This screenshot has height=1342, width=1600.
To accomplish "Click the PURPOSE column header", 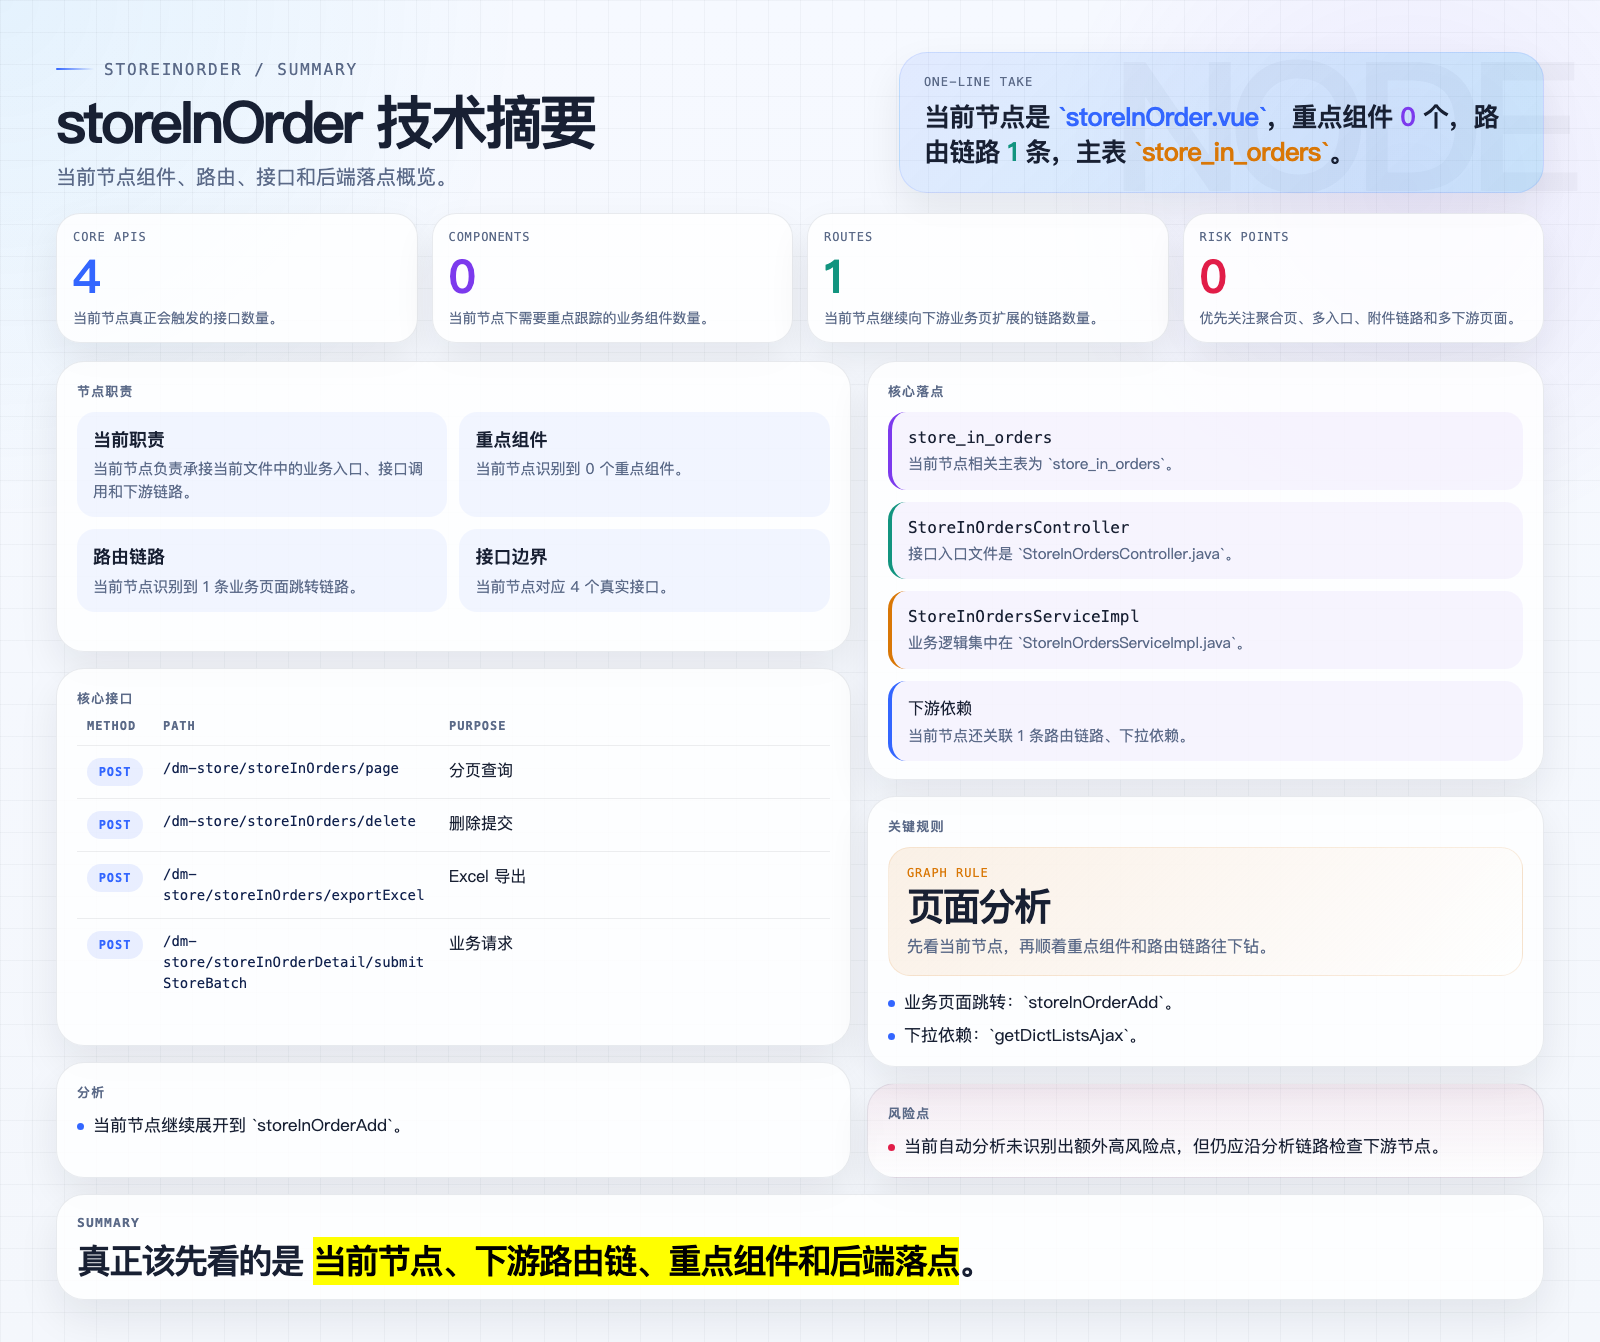I will (x=477, y=726).
